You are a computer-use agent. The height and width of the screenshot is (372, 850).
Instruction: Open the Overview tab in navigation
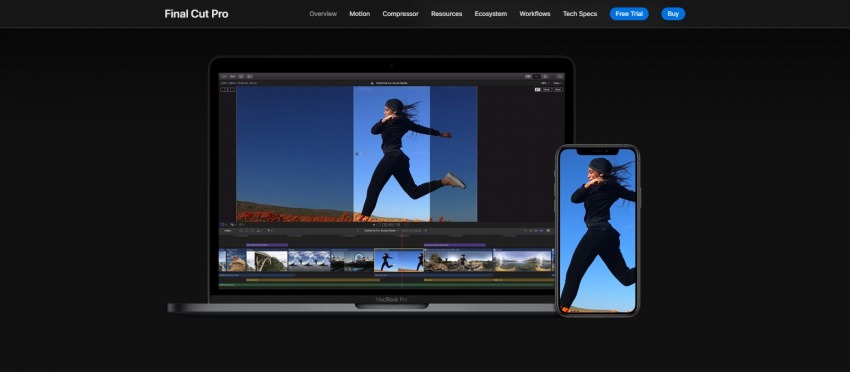(323, 14)
